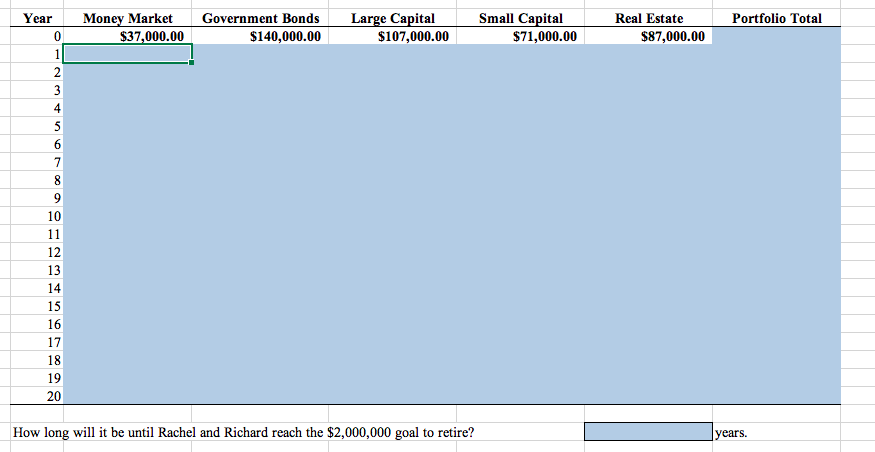Select the selected Money Market year 1 cell

pyautogui.click(x=128, y=54)
